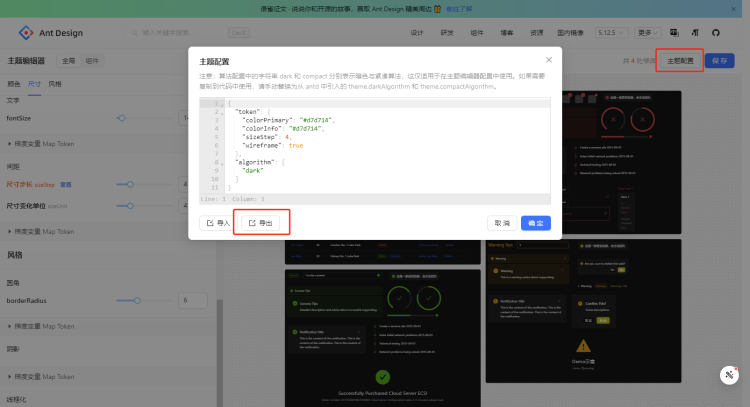Click 取消 to cancel the dialog
This screenshot has width=750, height=407.
(502, 223)
